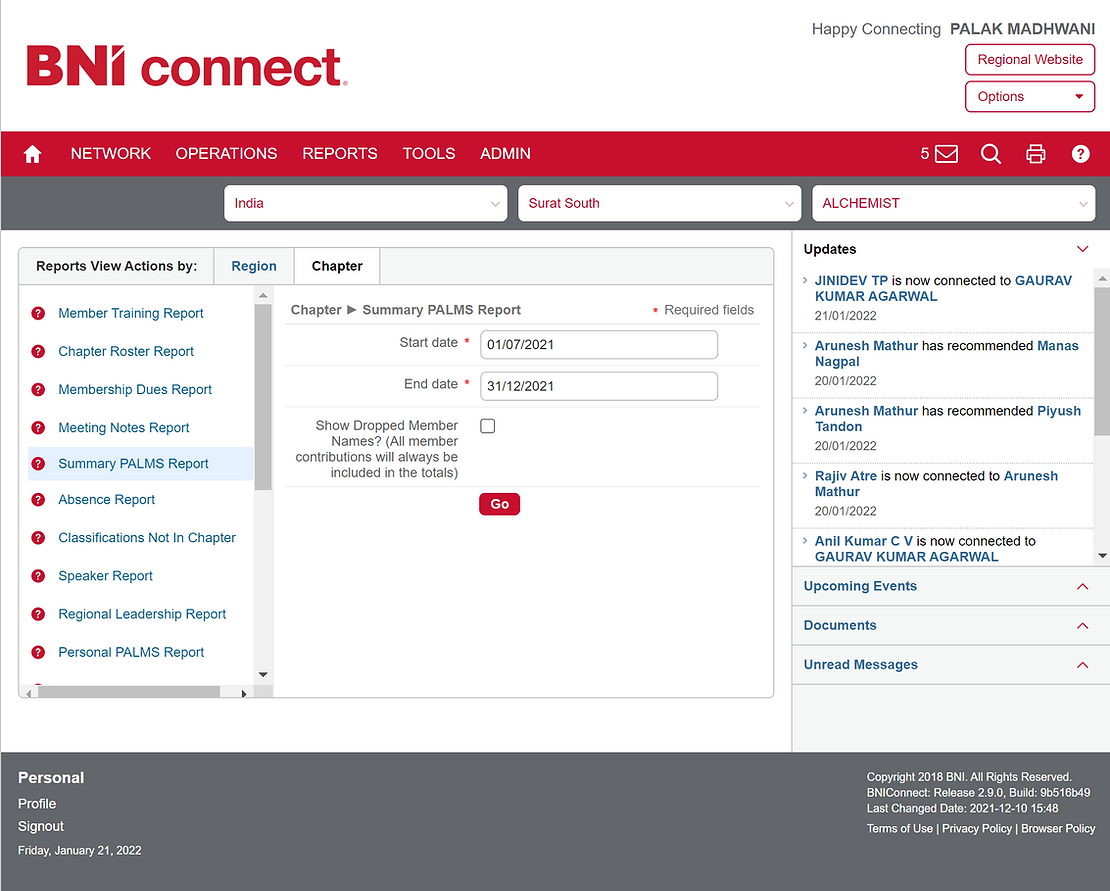Click the printer icon
1110x891 pixels.
pyautogui.click(x=1036, y=154)
